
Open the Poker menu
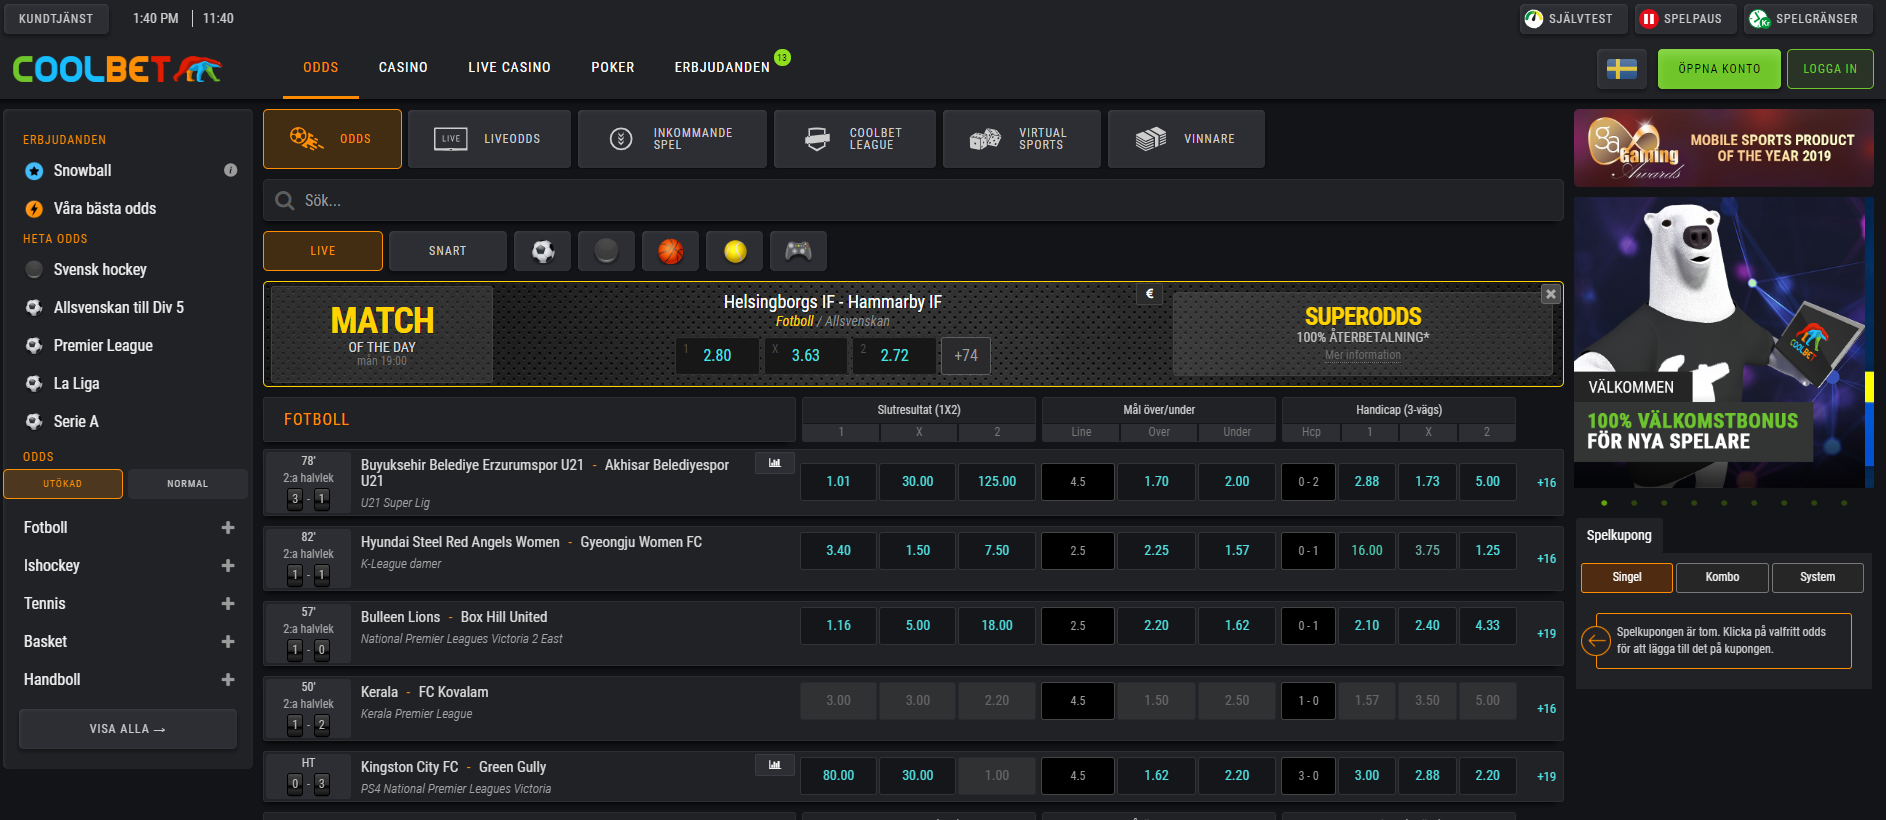click(x=613, y=67)
